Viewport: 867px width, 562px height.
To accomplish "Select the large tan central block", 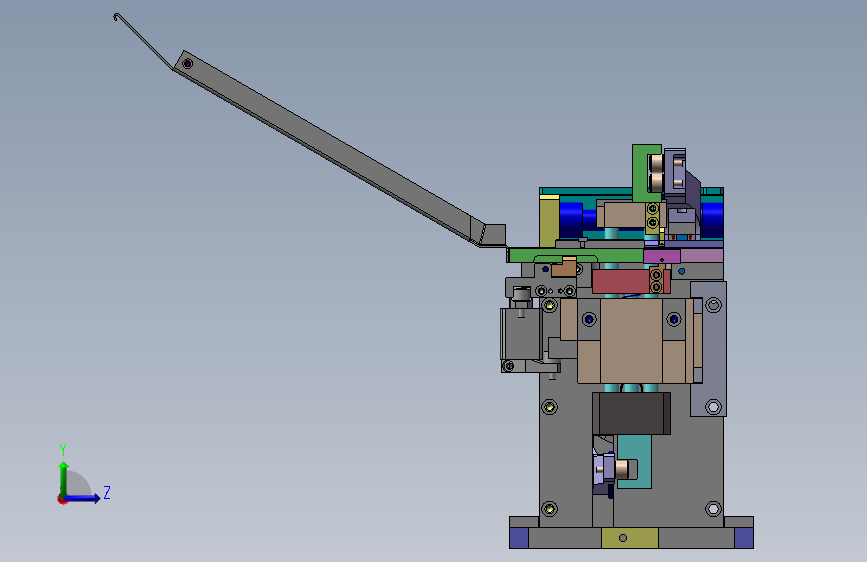I will [x=631, y=340].
